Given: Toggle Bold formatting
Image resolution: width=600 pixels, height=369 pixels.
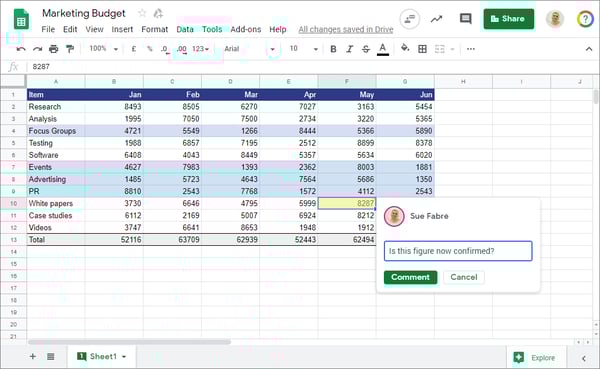Looking at the screenshot, I should [333, 49].
